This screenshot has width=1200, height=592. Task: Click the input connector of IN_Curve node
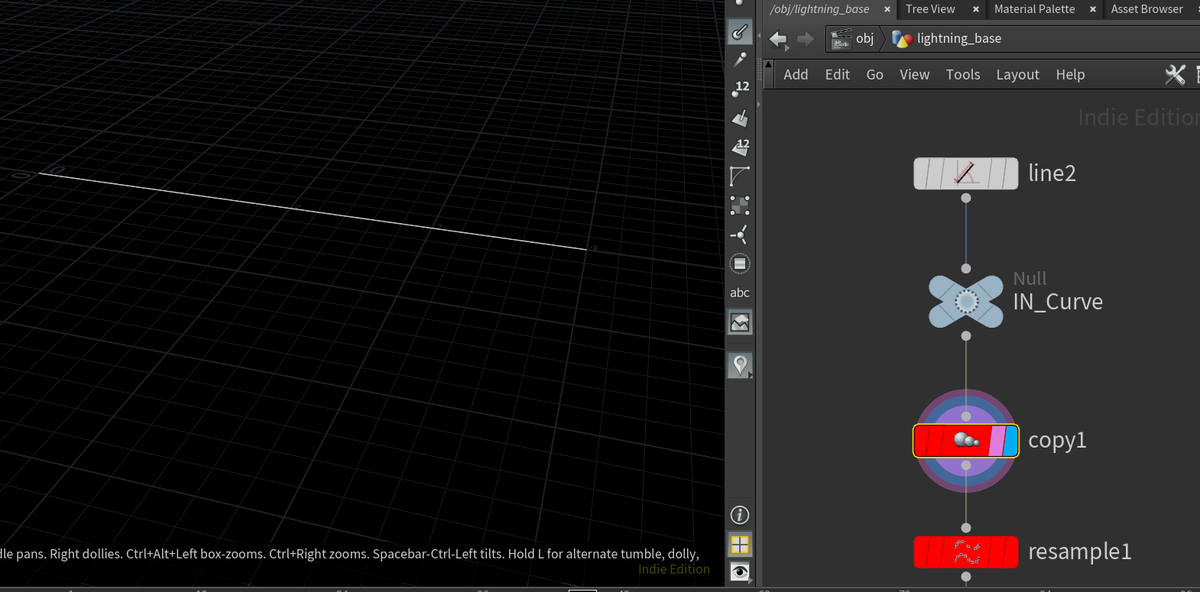point(966,269)
